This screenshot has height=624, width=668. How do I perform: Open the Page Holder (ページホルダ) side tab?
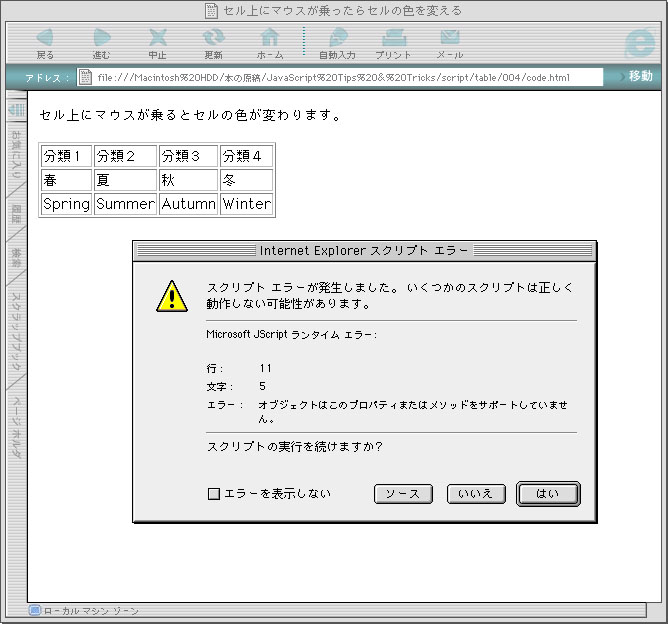coord(16,427)
